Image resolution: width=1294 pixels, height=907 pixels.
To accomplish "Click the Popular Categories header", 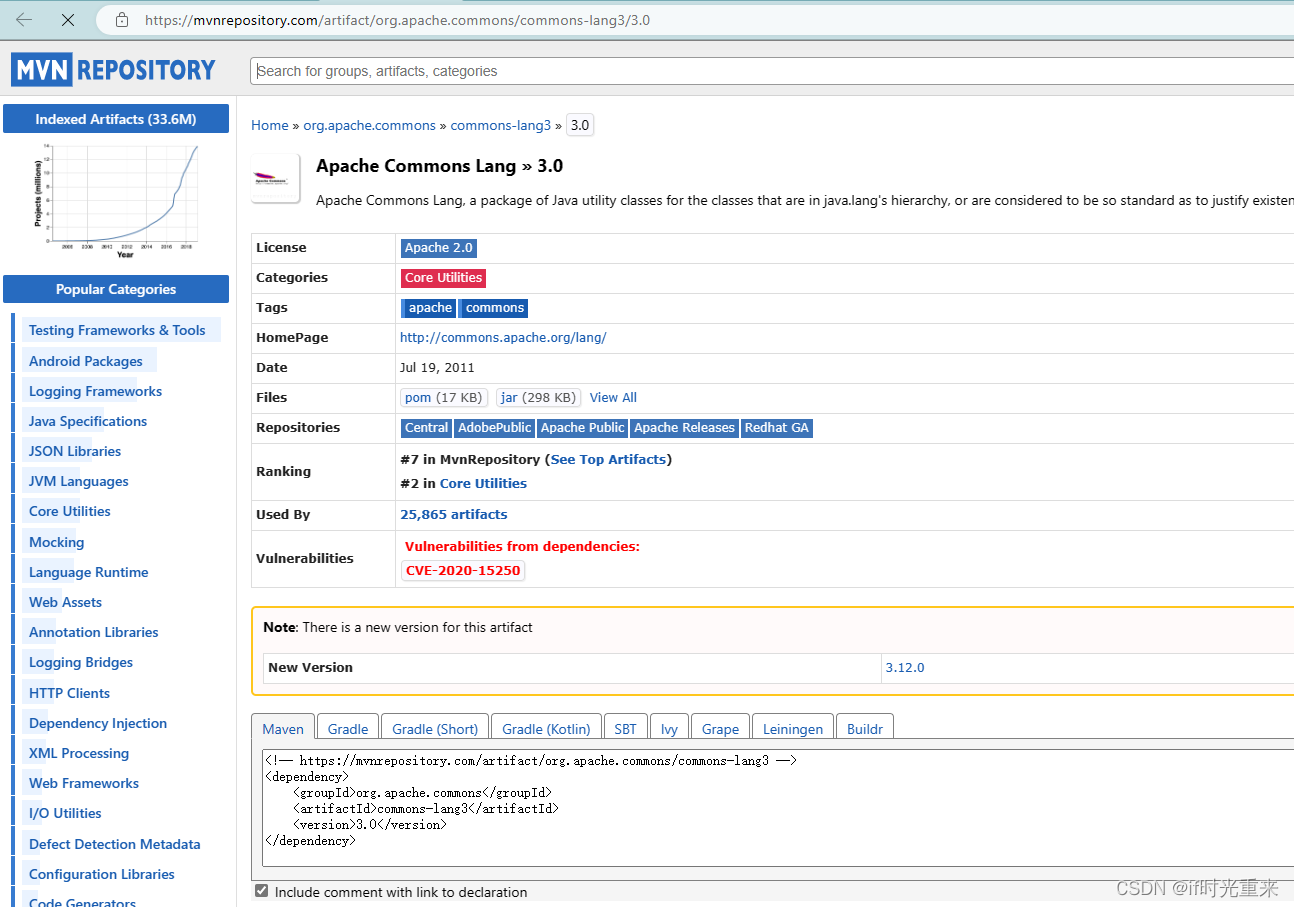I will [116, 289].
